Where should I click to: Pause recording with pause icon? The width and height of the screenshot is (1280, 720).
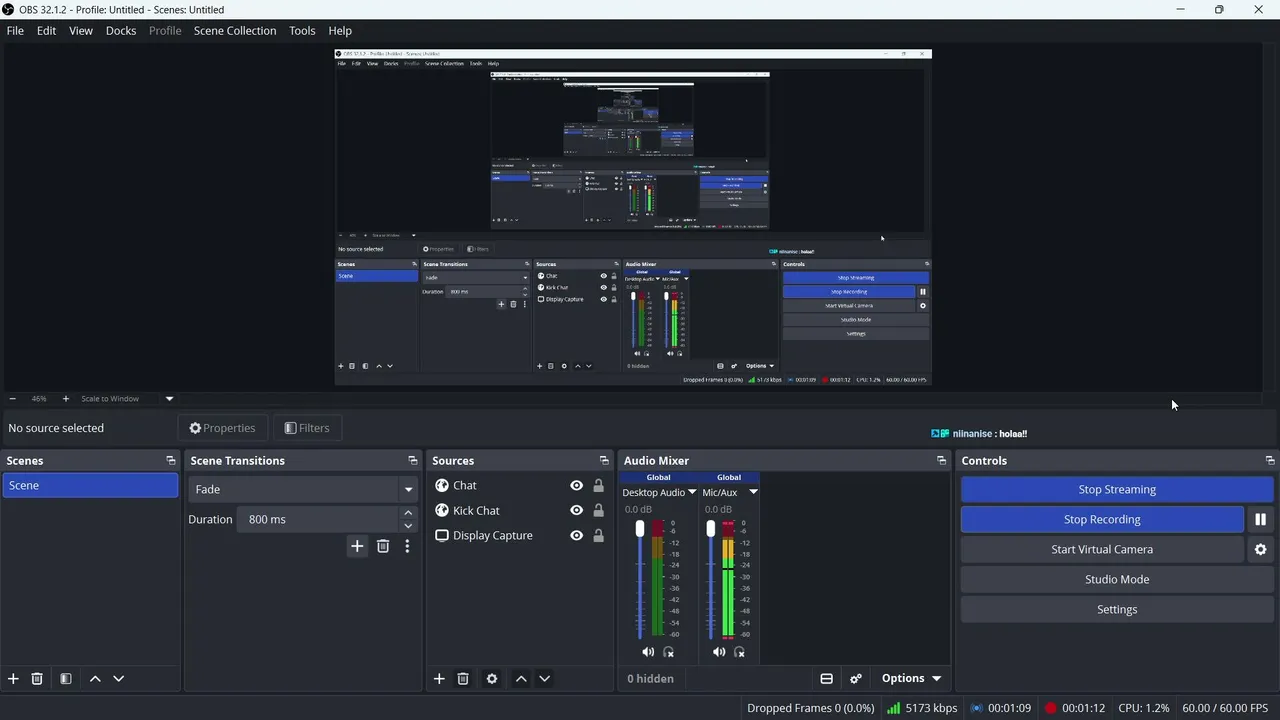click(1260, 519)
